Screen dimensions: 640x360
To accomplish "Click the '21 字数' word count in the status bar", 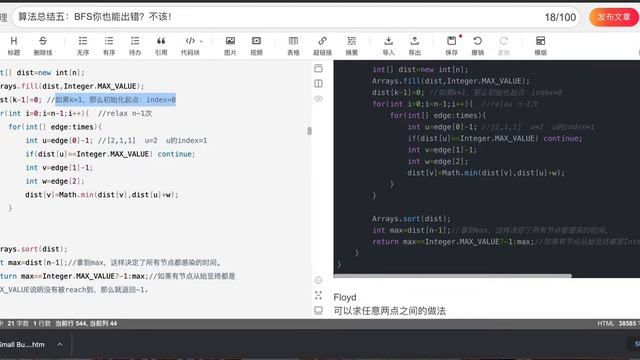I will [x=18, y=323].
